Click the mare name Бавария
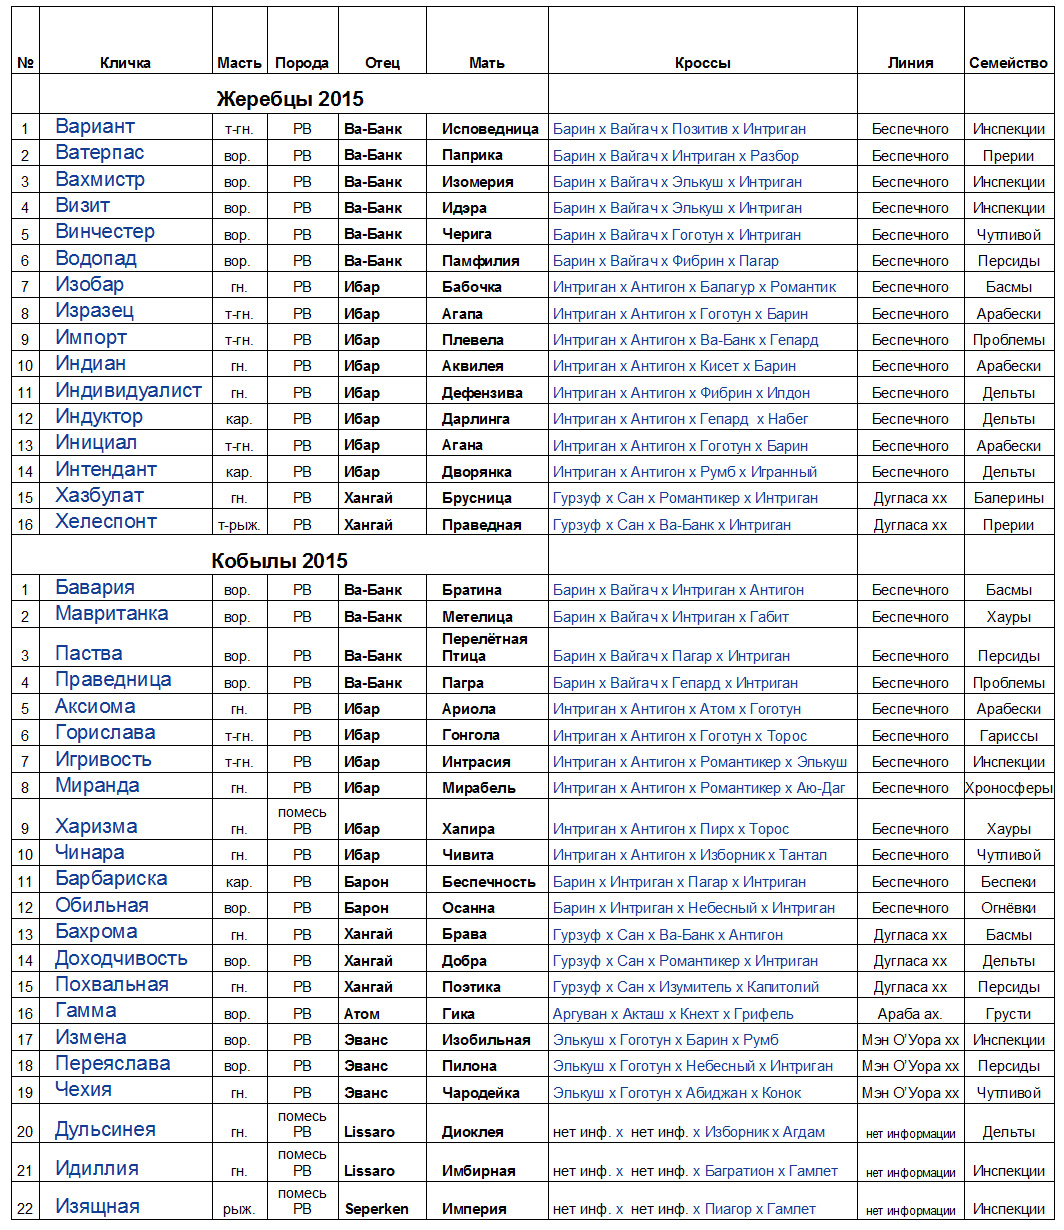The width and height of the screenshot is (1064, 1230). (95, 588)
